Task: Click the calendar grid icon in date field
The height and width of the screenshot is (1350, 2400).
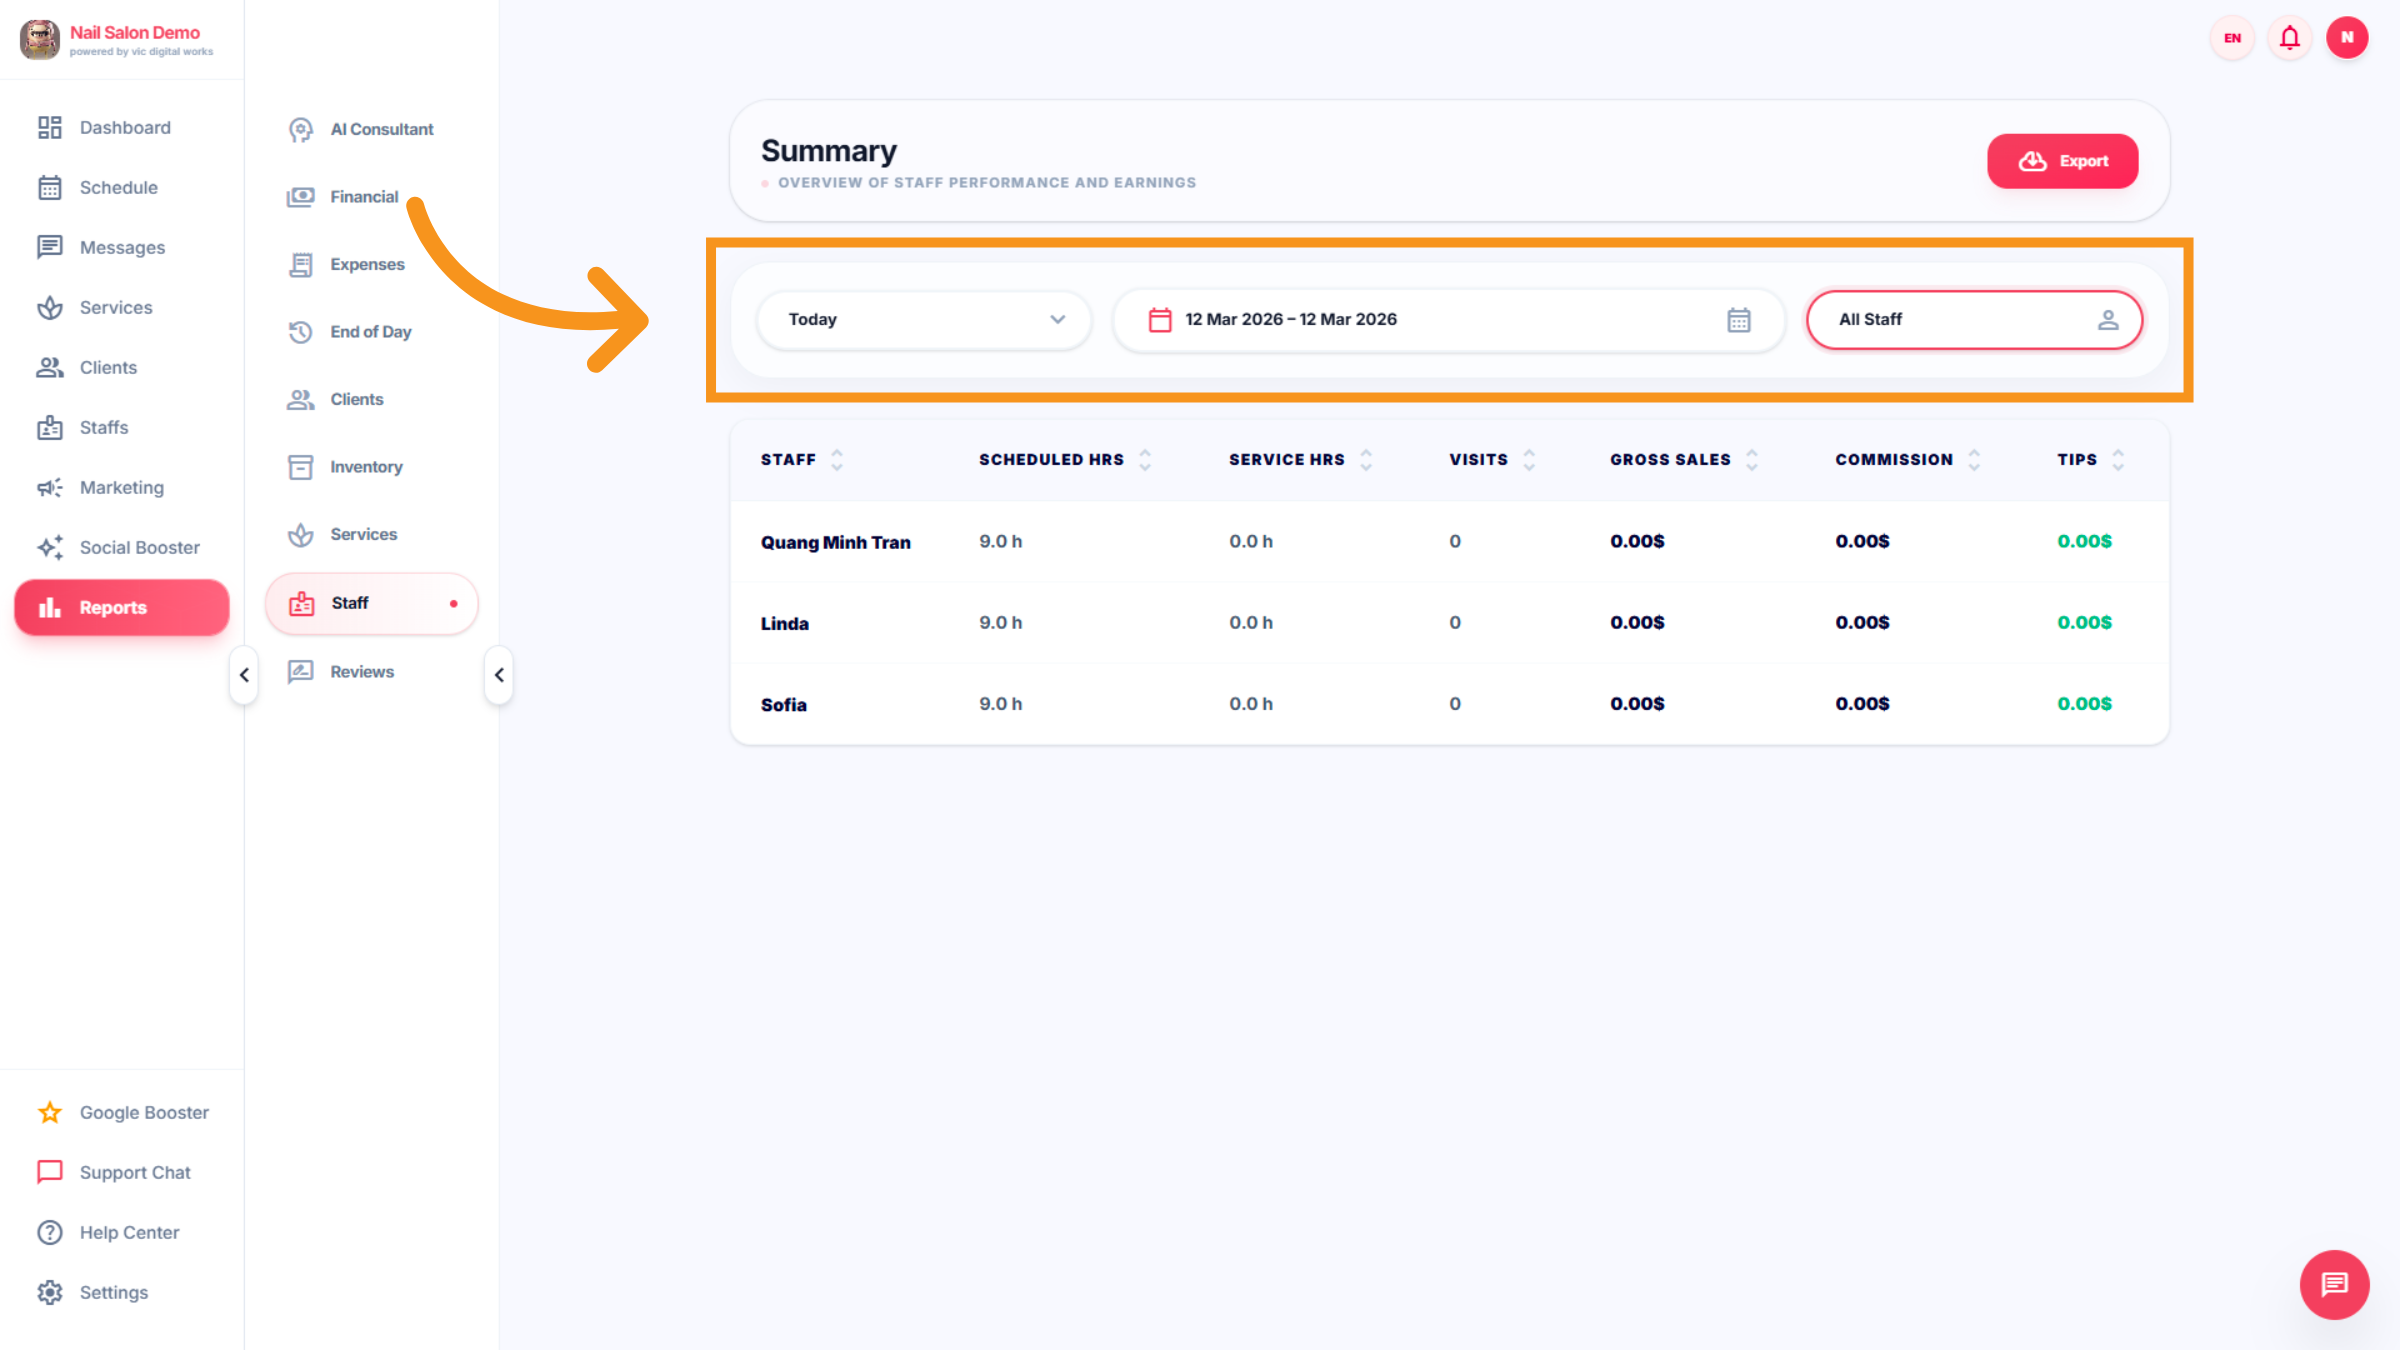Action: (x=1738, y=320)
